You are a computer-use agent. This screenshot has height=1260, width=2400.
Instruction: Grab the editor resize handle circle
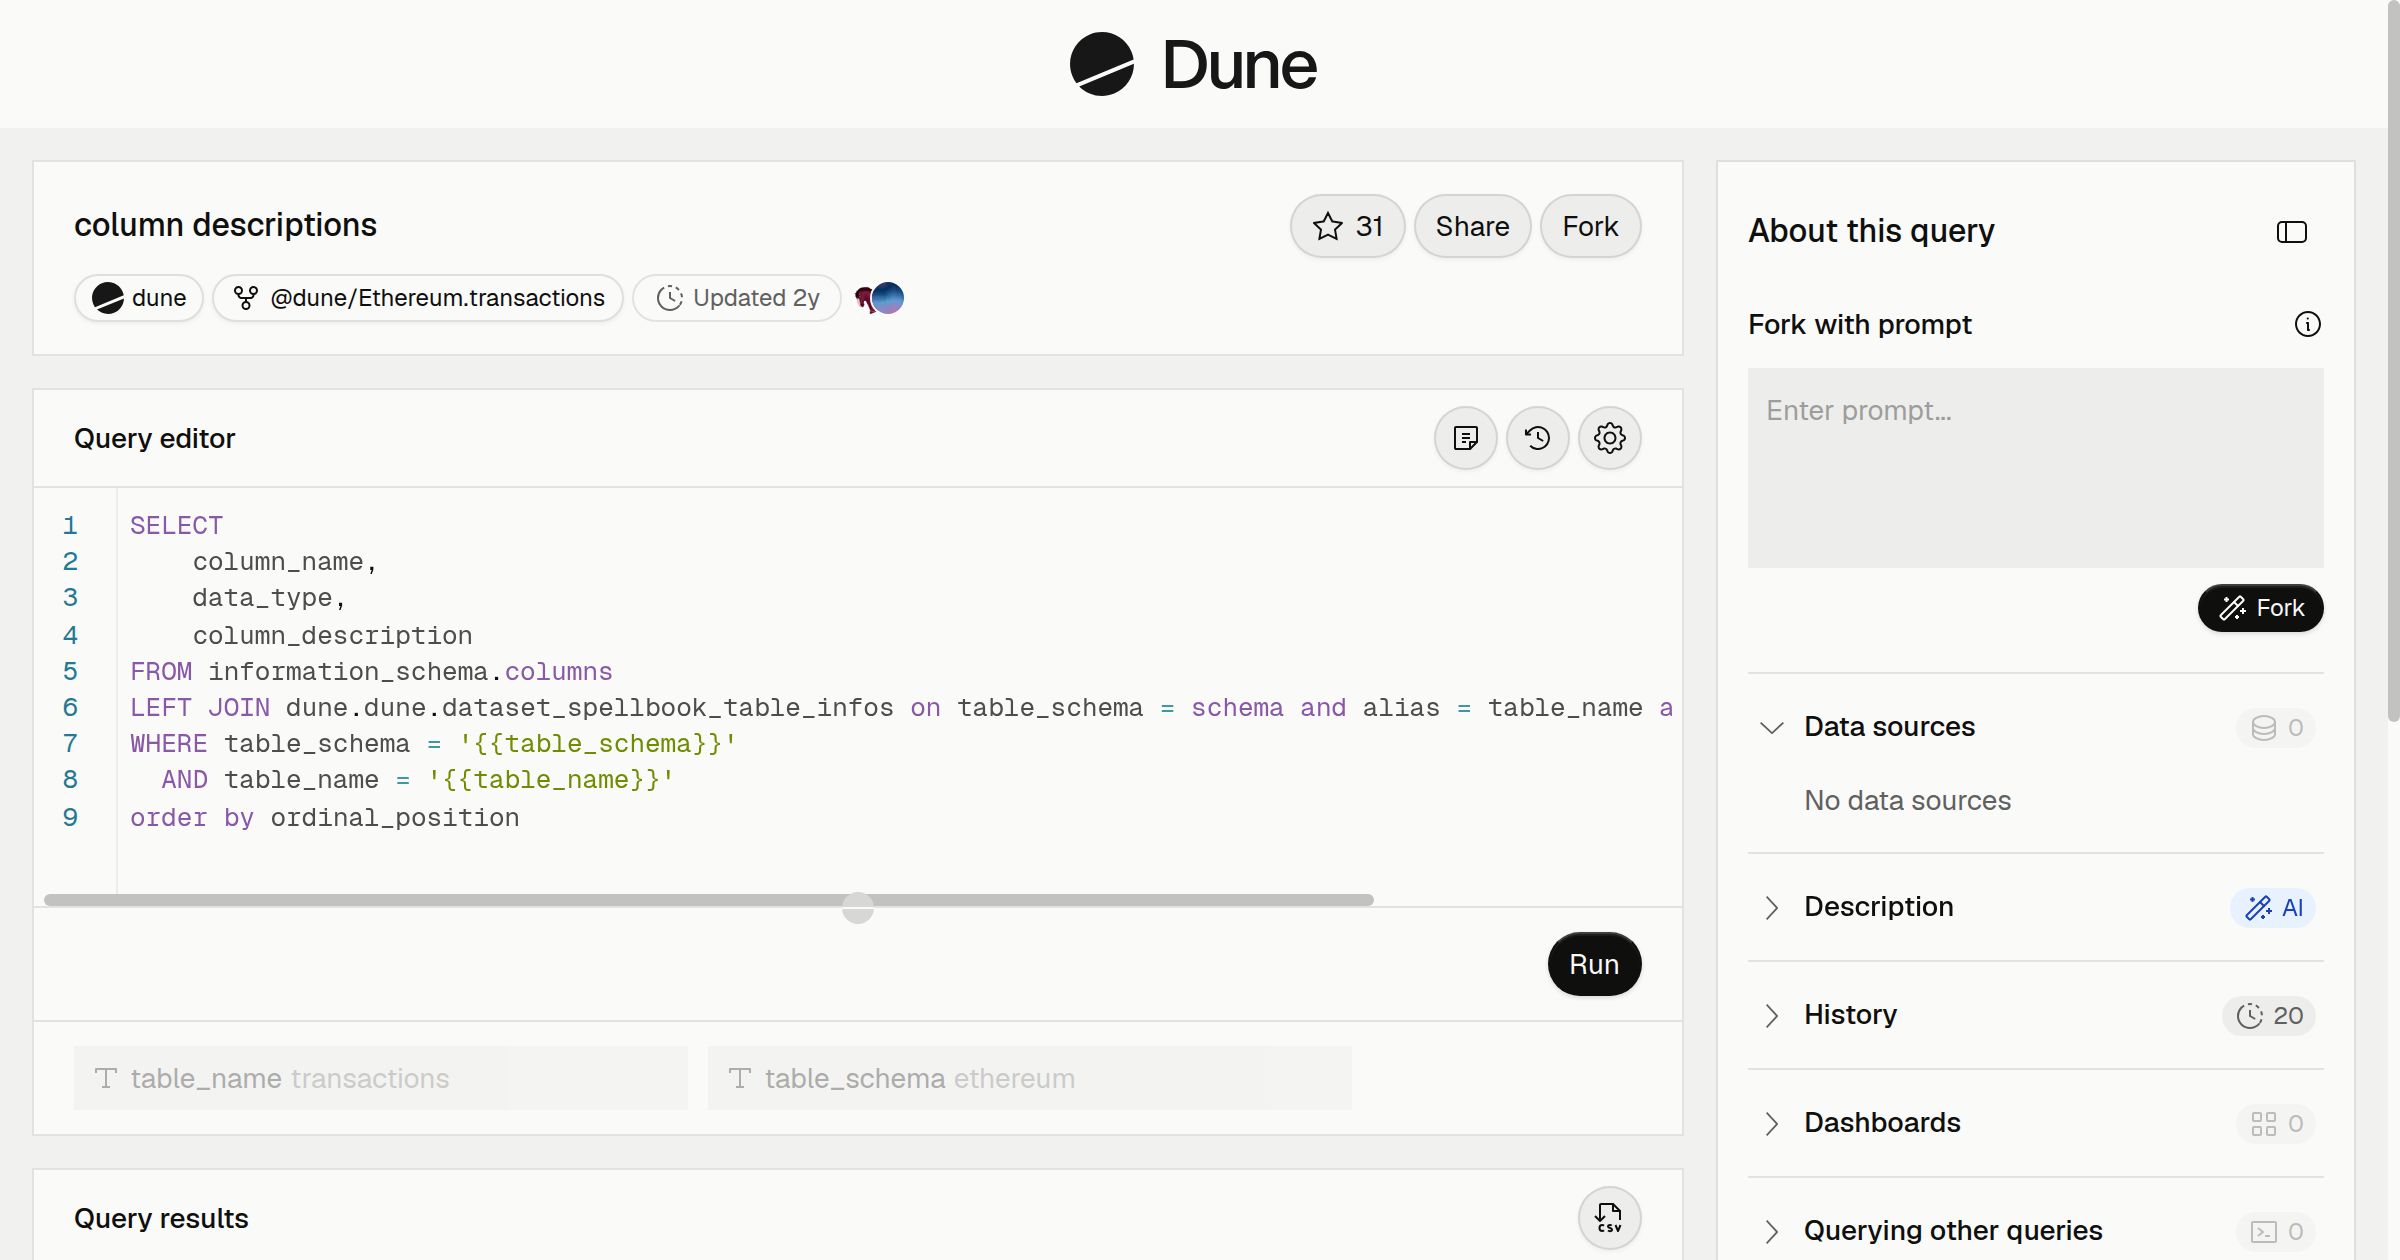[x=858, y=908]
